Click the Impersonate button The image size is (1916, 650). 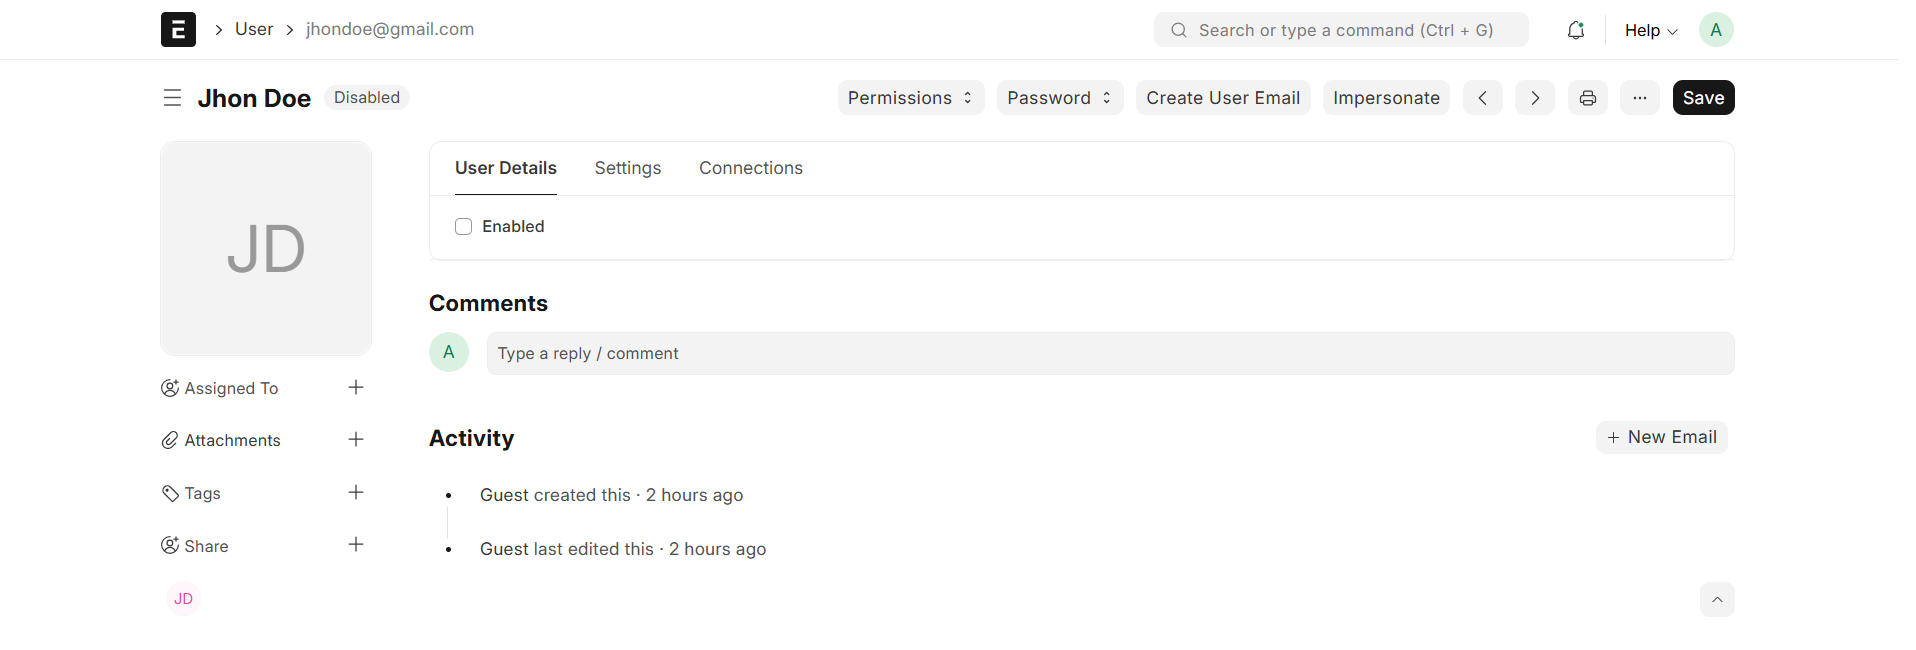1386,98
